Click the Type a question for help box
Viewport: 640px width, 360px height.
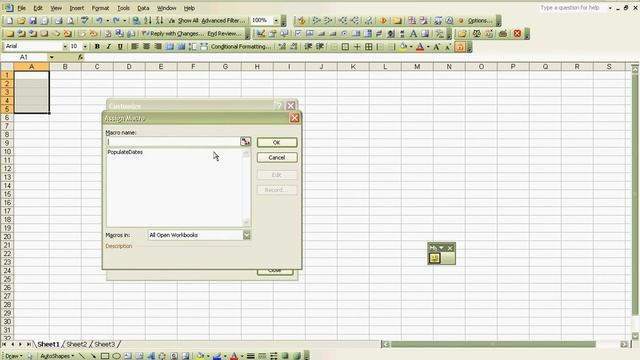click(573, 8)
